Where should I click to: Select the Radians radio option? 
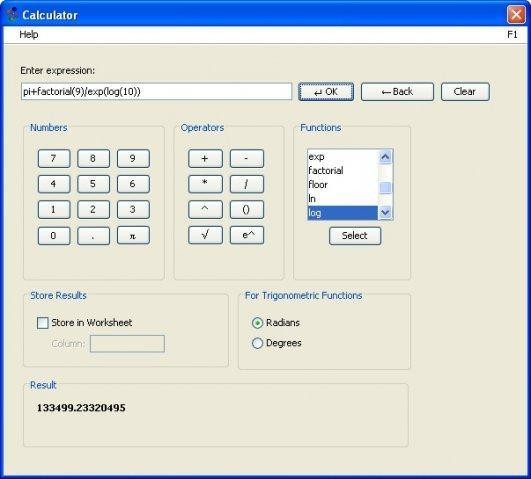(257, 323)
